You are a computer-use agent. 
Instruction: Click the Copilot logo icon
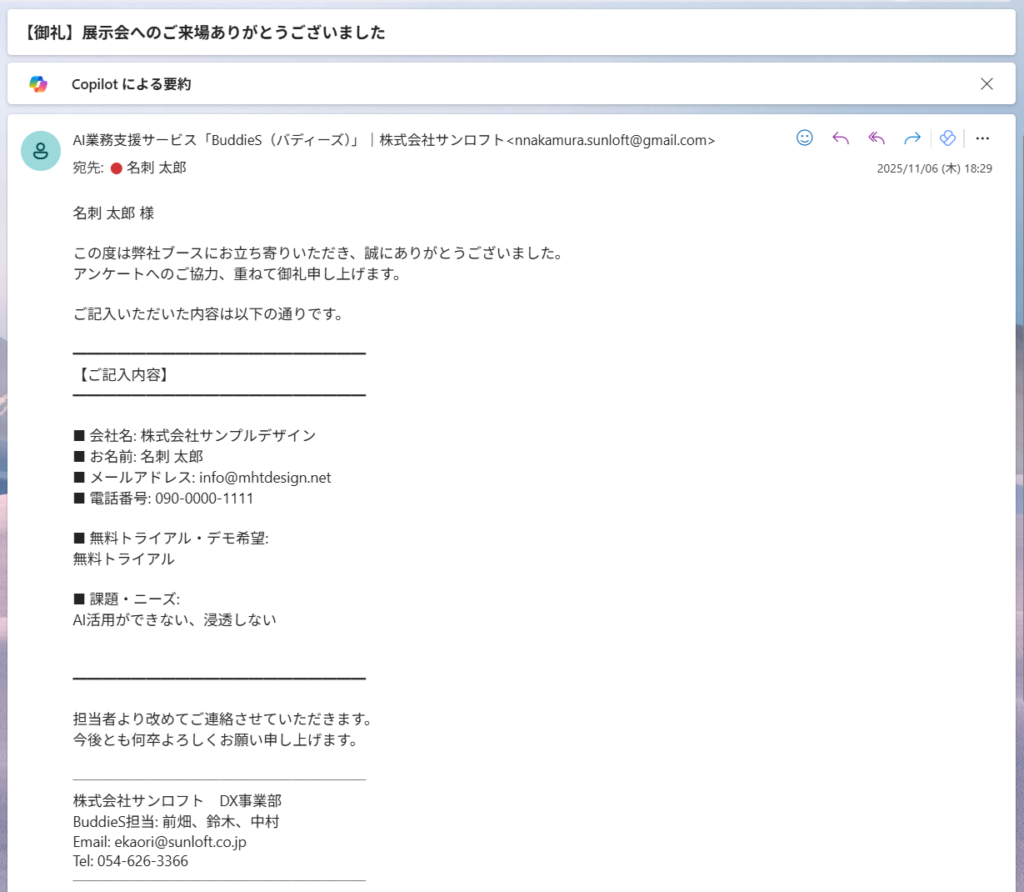click(x=38, y=84)
